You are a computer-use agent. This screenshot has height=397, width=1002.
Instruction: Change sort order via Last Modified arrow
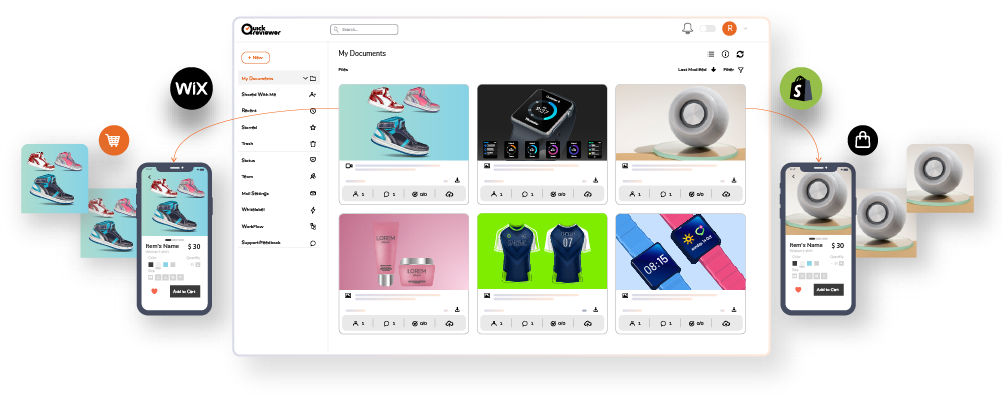coord(714,70)
